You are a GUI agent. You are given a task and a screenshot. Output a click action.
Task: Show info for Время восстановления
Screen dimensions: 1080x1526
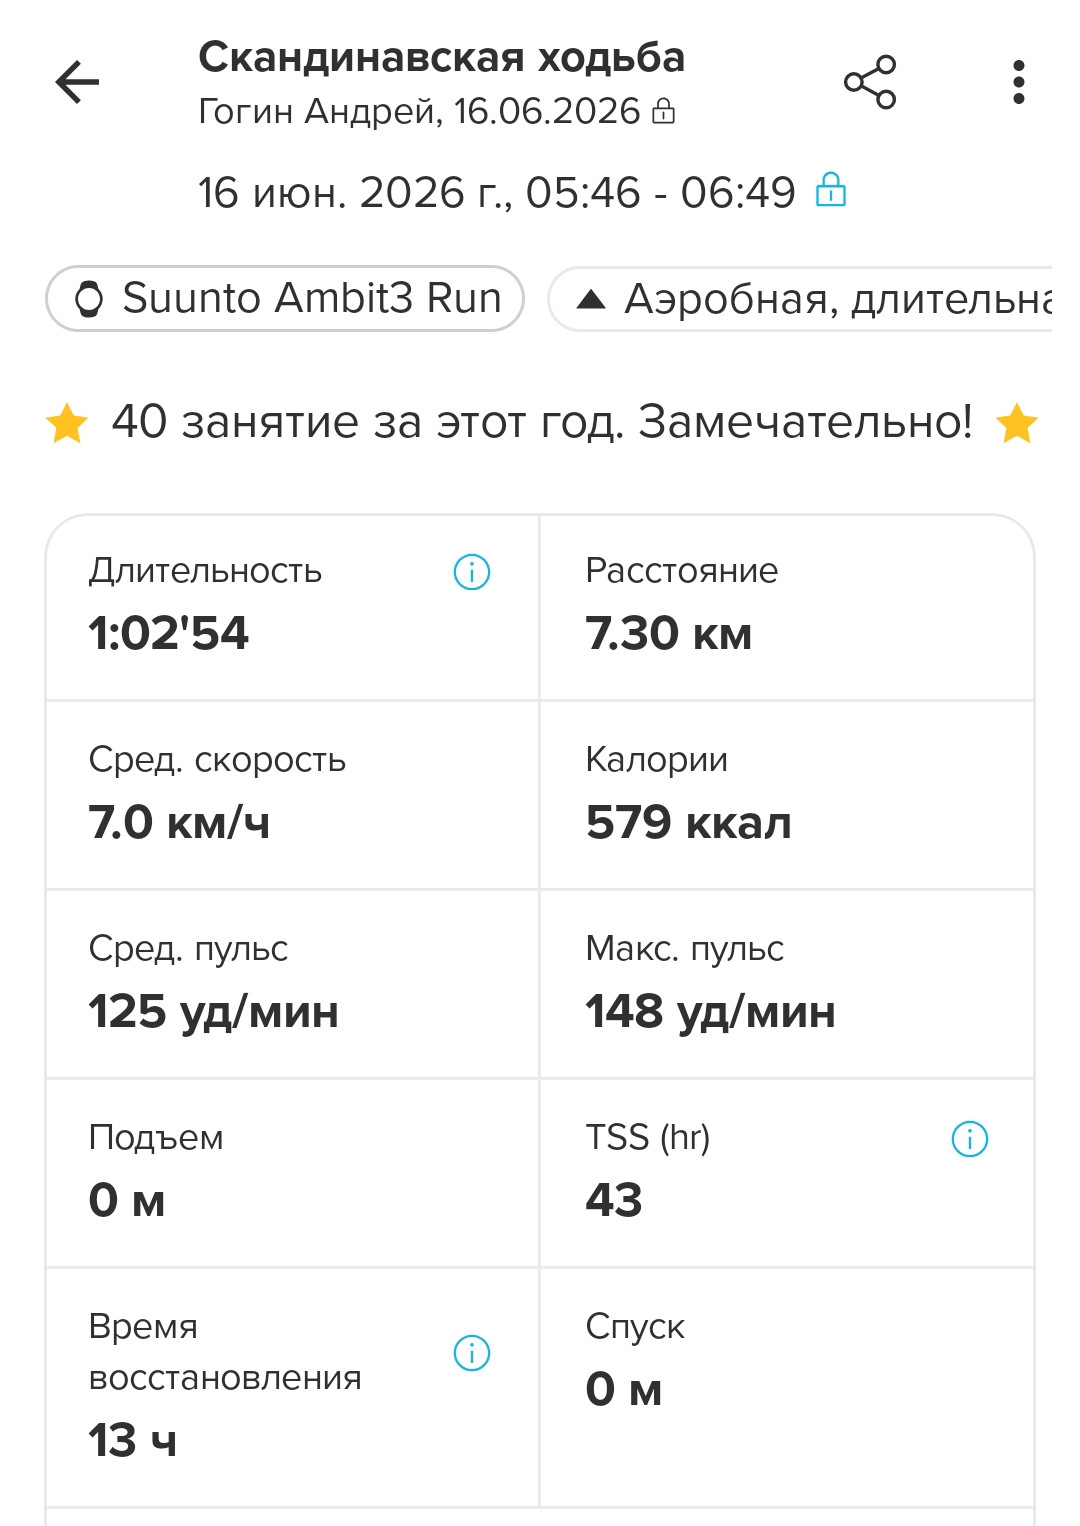click(x=472, y=1353)
